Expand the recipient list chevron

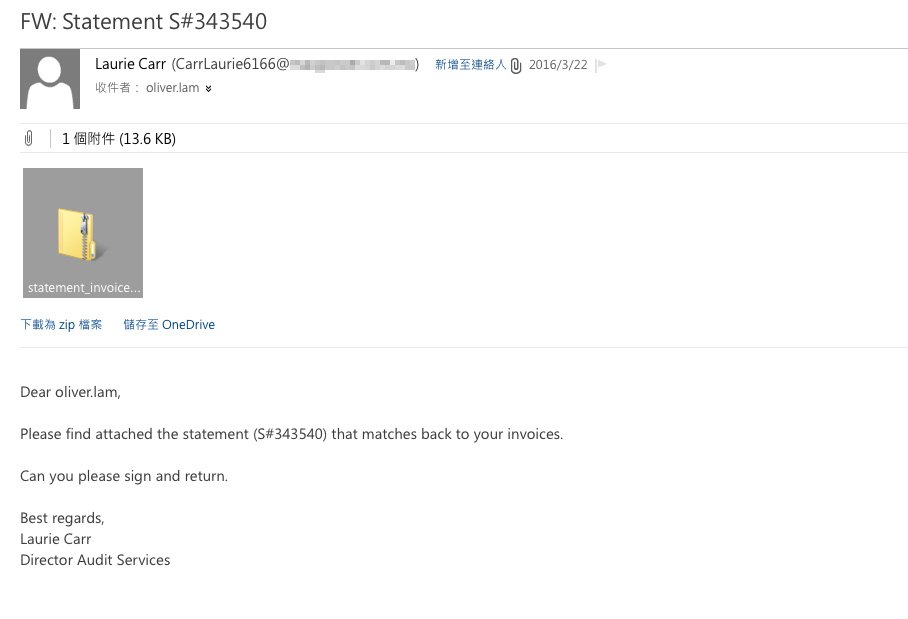click(x=208, y=89)
